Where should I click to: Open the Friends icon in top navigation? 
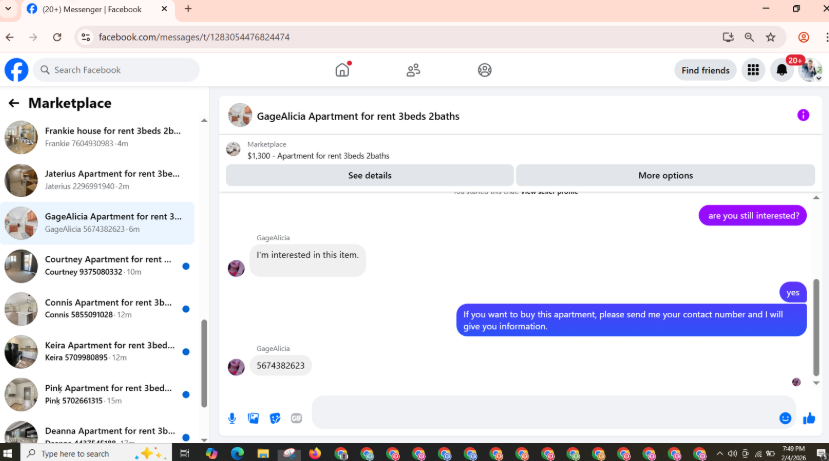413,70
